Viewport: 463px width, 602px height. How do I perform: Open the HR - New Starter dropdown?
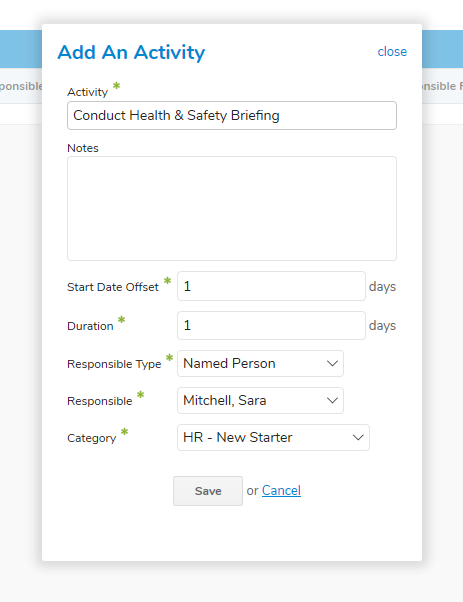click(x=273, y=437)
